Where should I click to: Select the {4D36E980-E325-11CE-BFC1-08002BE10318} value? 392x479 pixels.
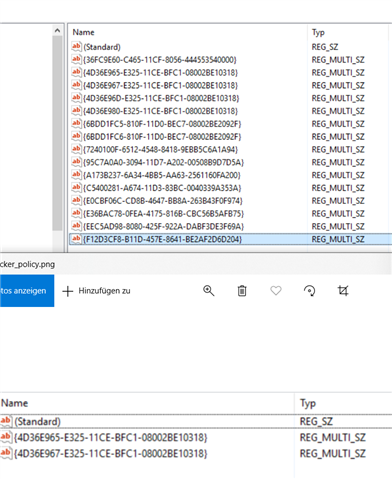(160, 111)
